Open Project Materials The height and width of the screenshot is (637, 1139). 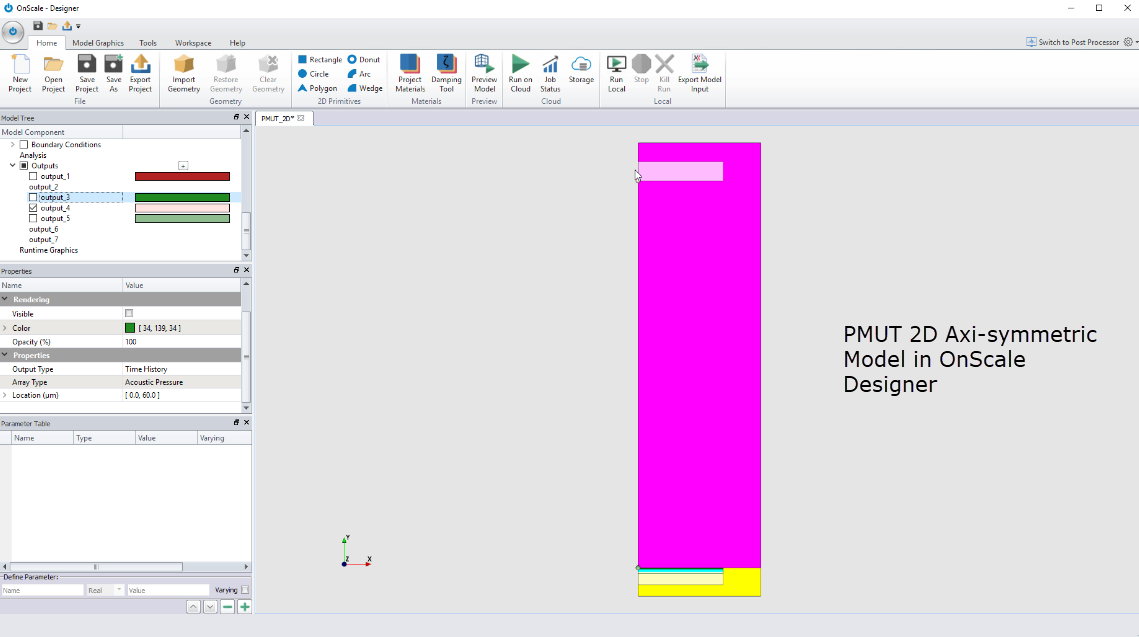pos(410,73)
